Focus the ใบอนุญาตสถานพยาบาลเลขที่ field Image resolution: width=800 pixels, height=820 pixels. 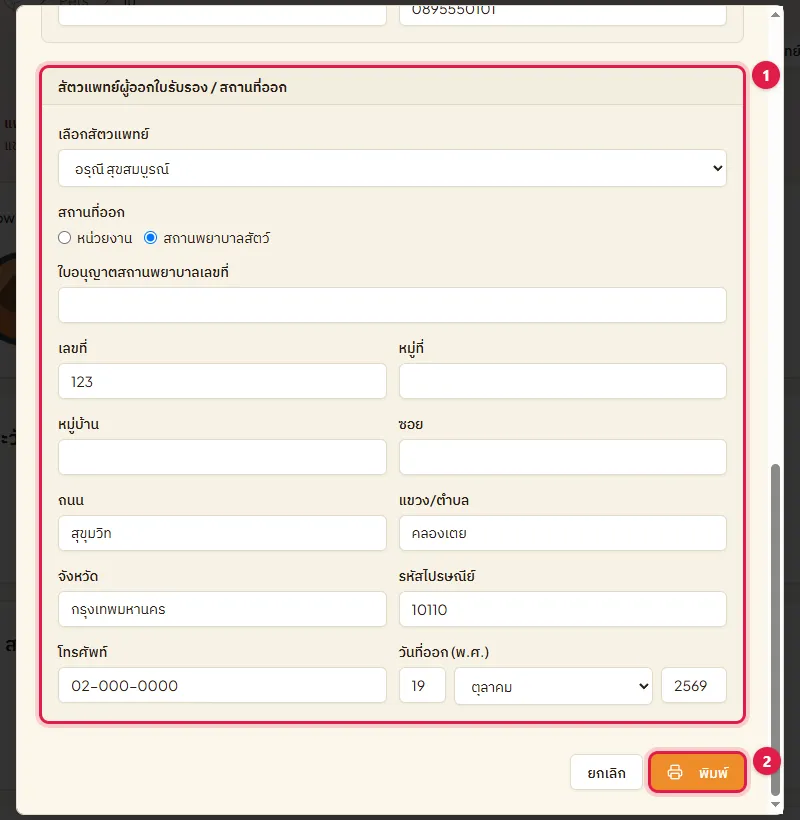392,305
